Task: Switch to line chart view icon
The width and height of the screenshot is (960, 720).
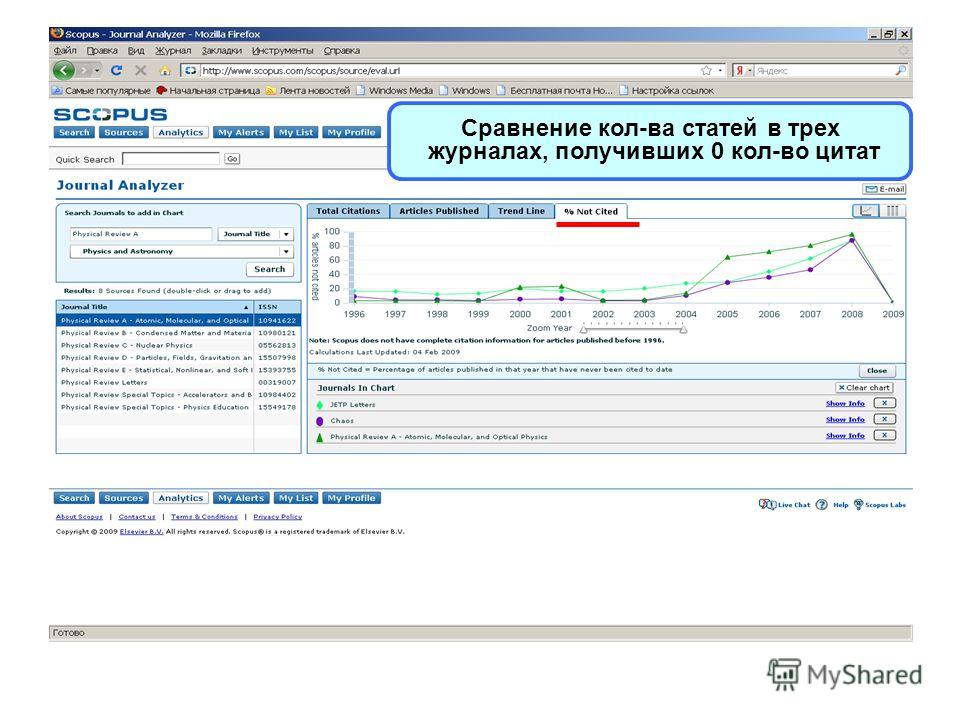Action: (866, 211)
